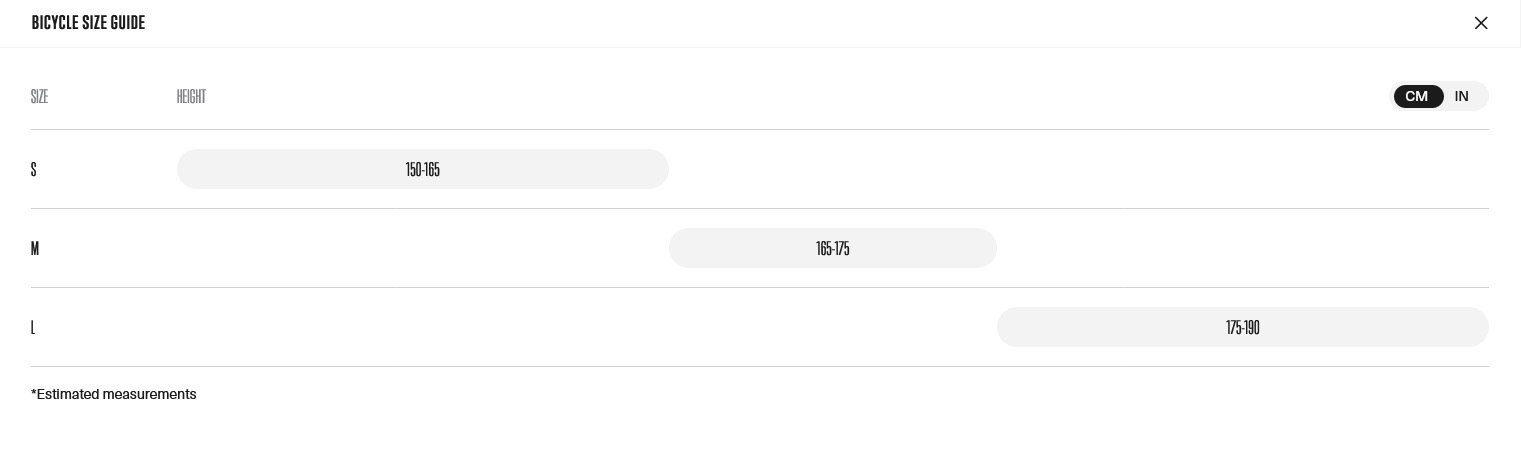Click the 150-165 height range bar
1521x465 pixels.
coord(423,169)
